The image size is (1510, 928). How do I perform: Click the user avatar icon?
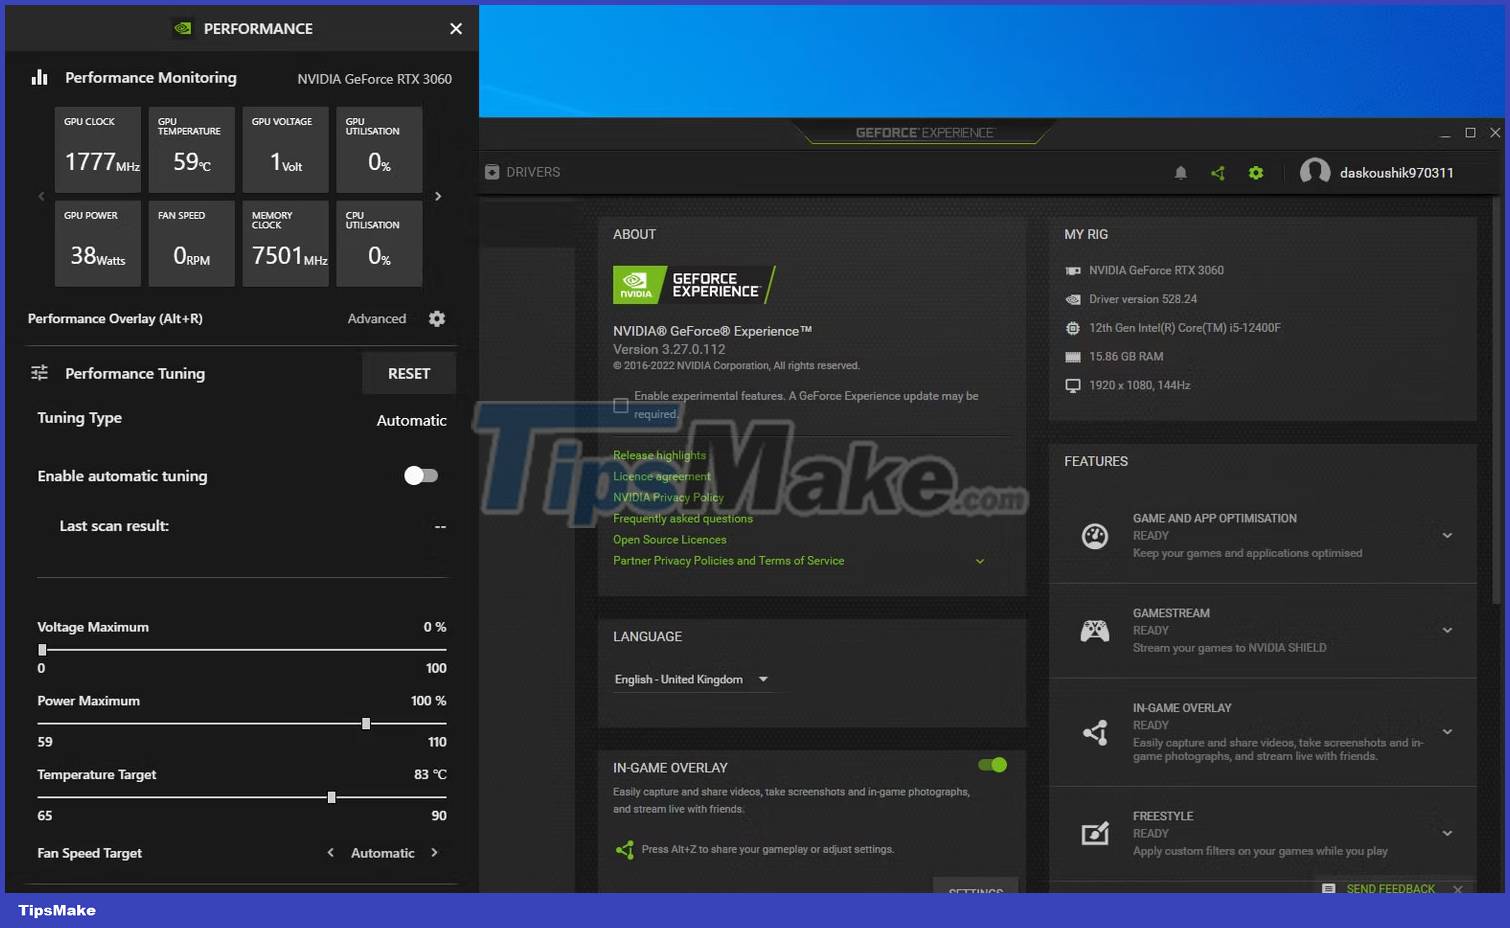(x=1315, y=172)
